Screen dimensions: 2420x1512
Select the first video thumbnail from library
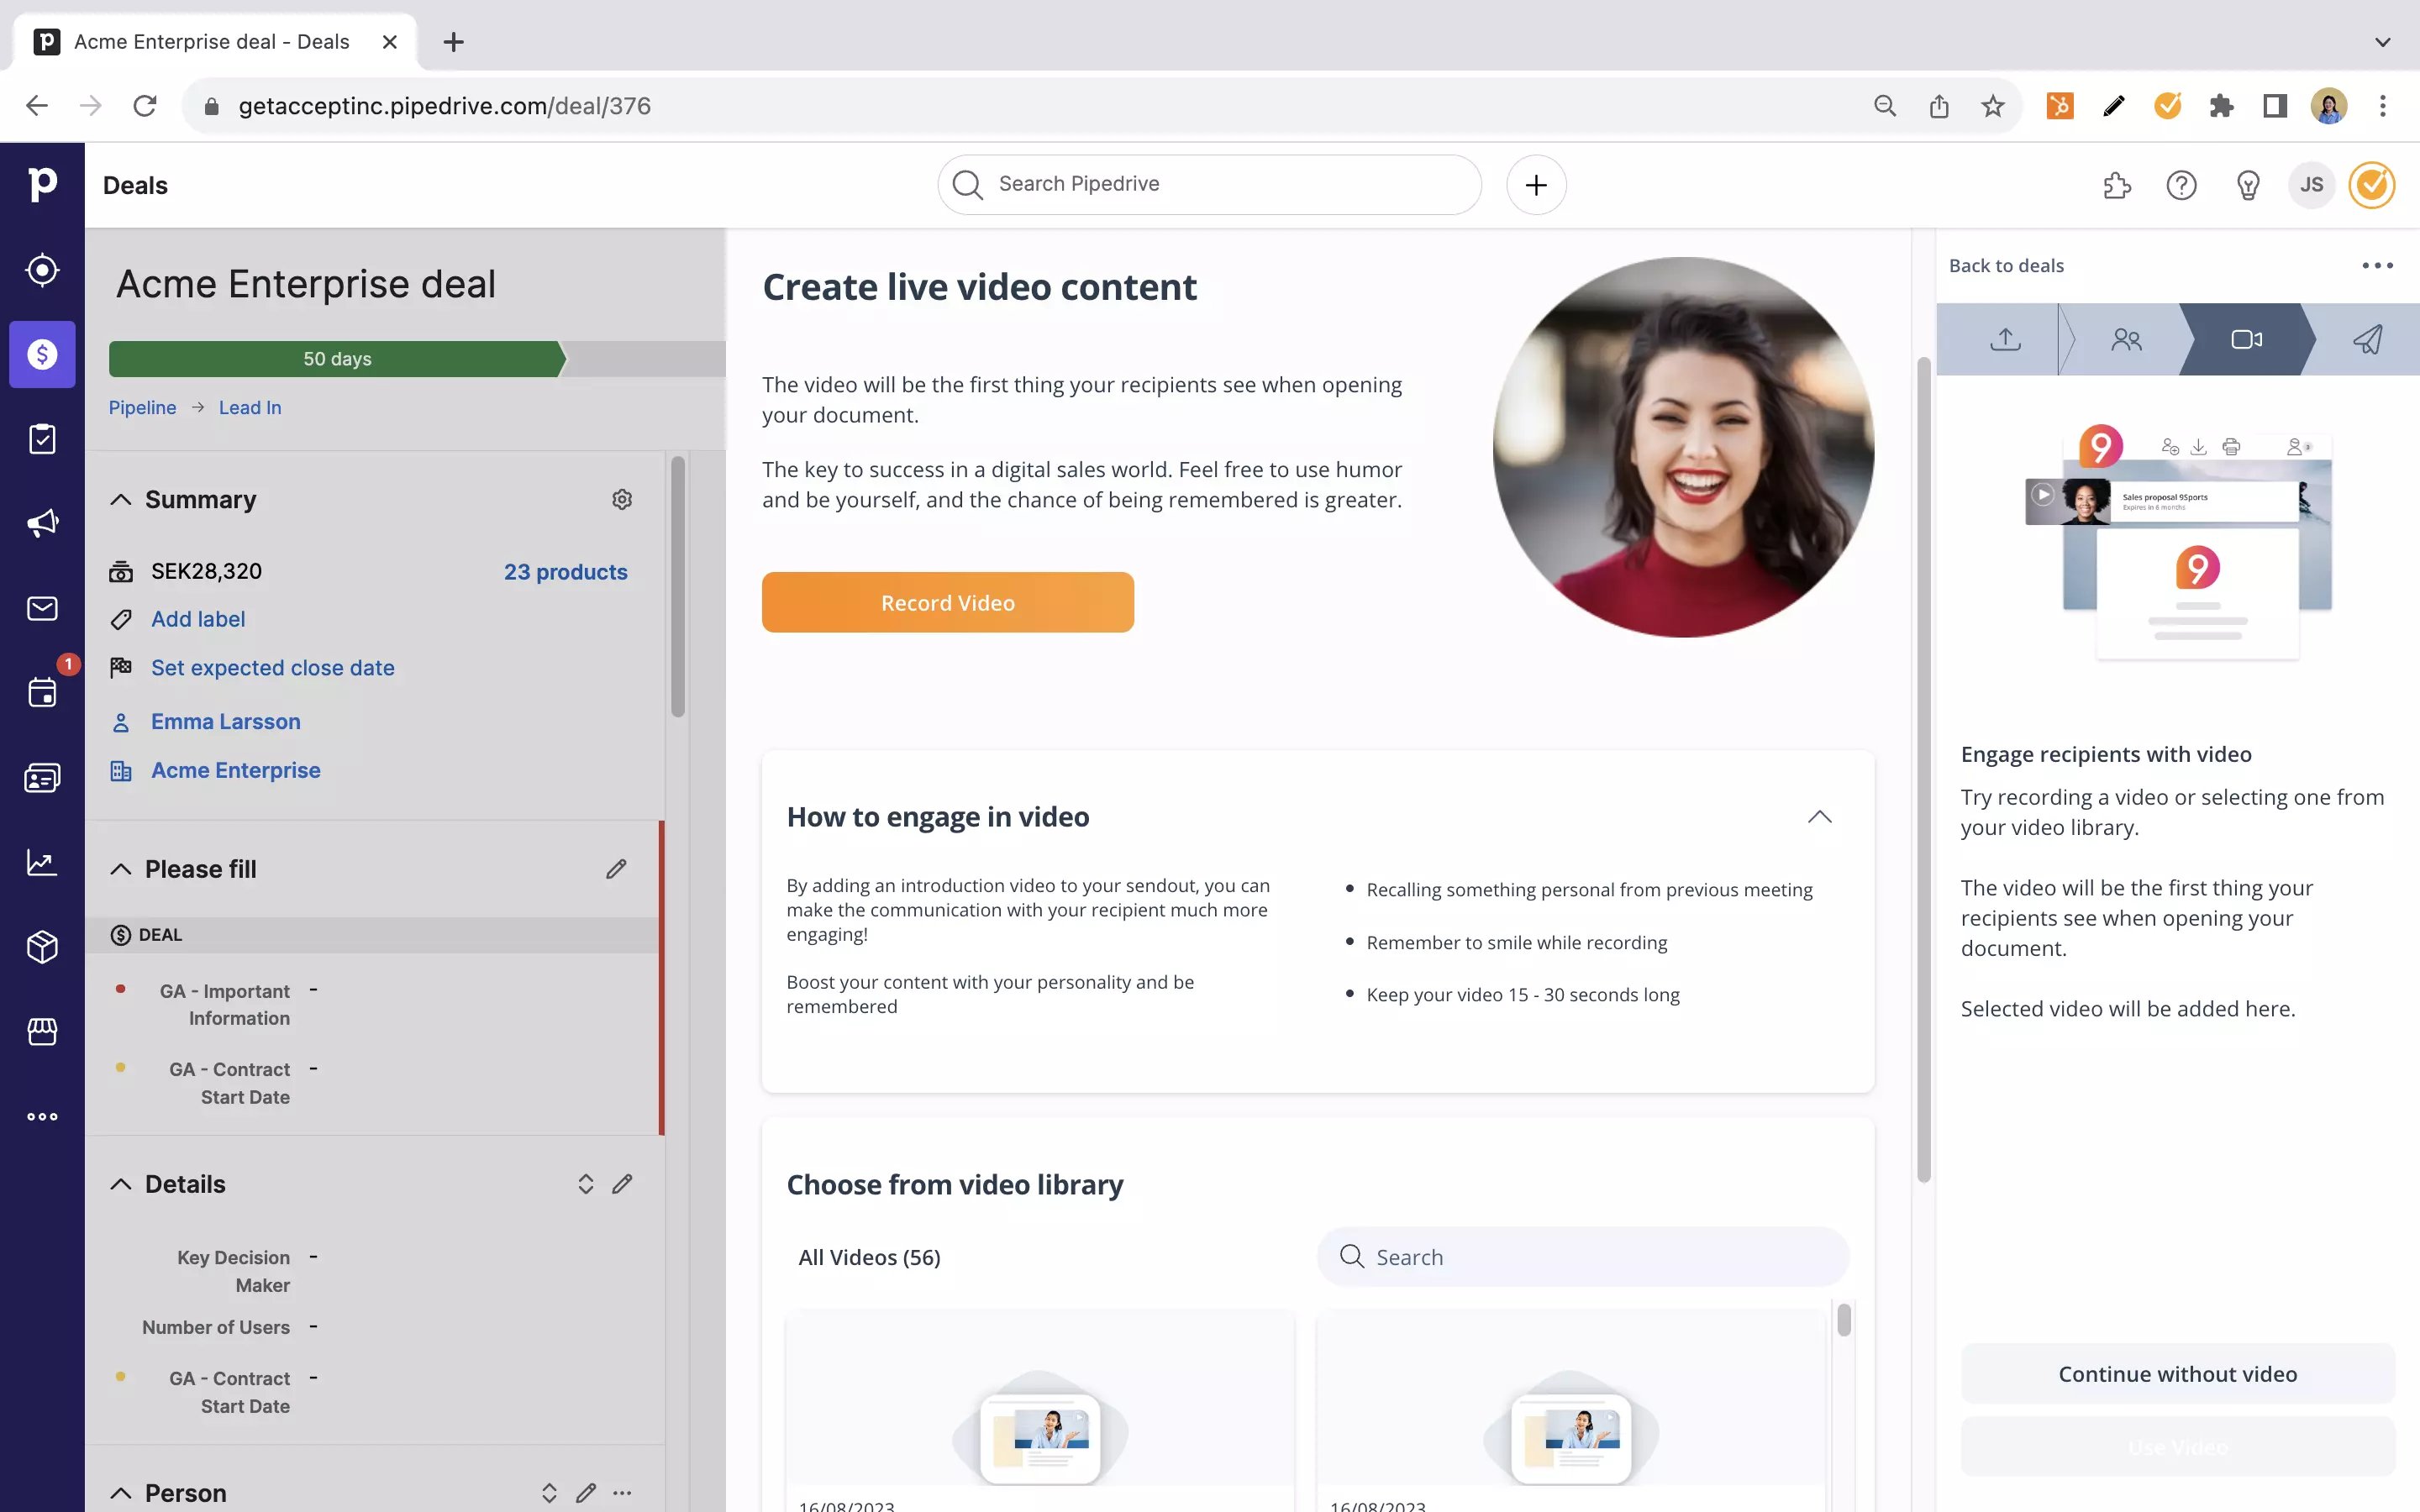pos(1040,1428)
